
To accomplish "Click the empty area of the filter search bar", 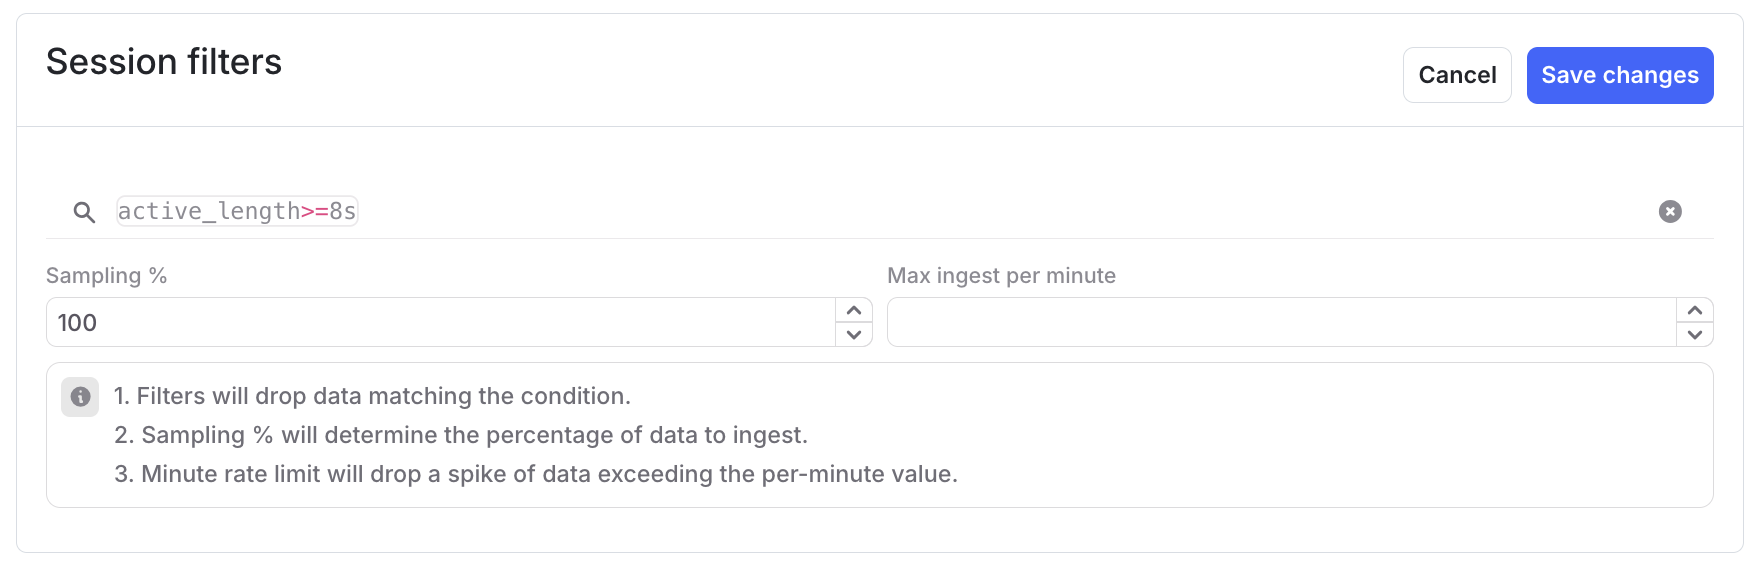I will click(1000, 212).
